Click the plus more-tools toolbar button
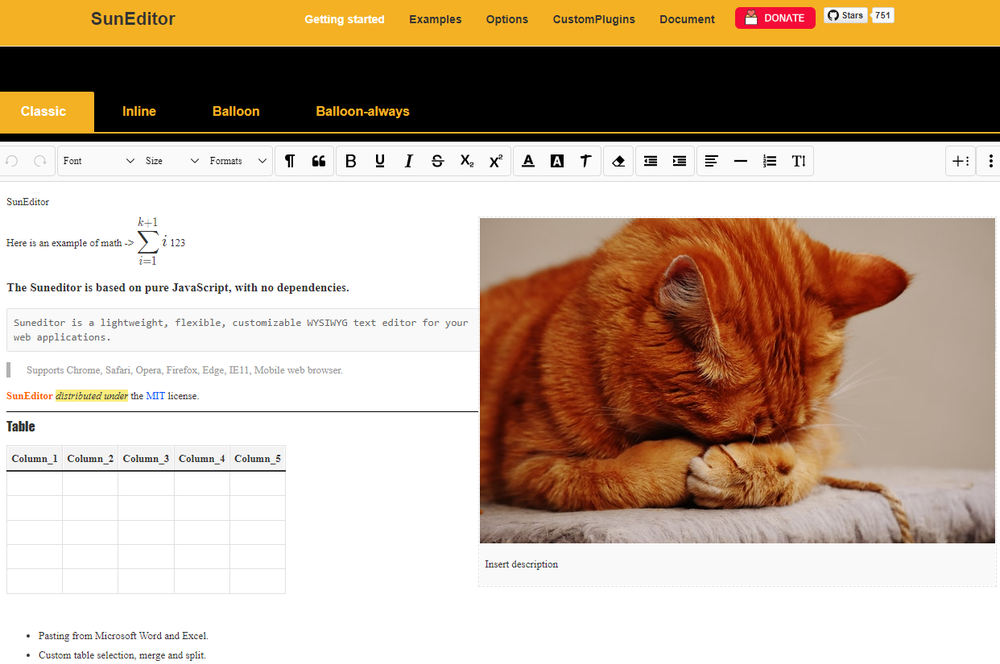This screenshot has height=664, width=1000. click(x=960, y=161)
